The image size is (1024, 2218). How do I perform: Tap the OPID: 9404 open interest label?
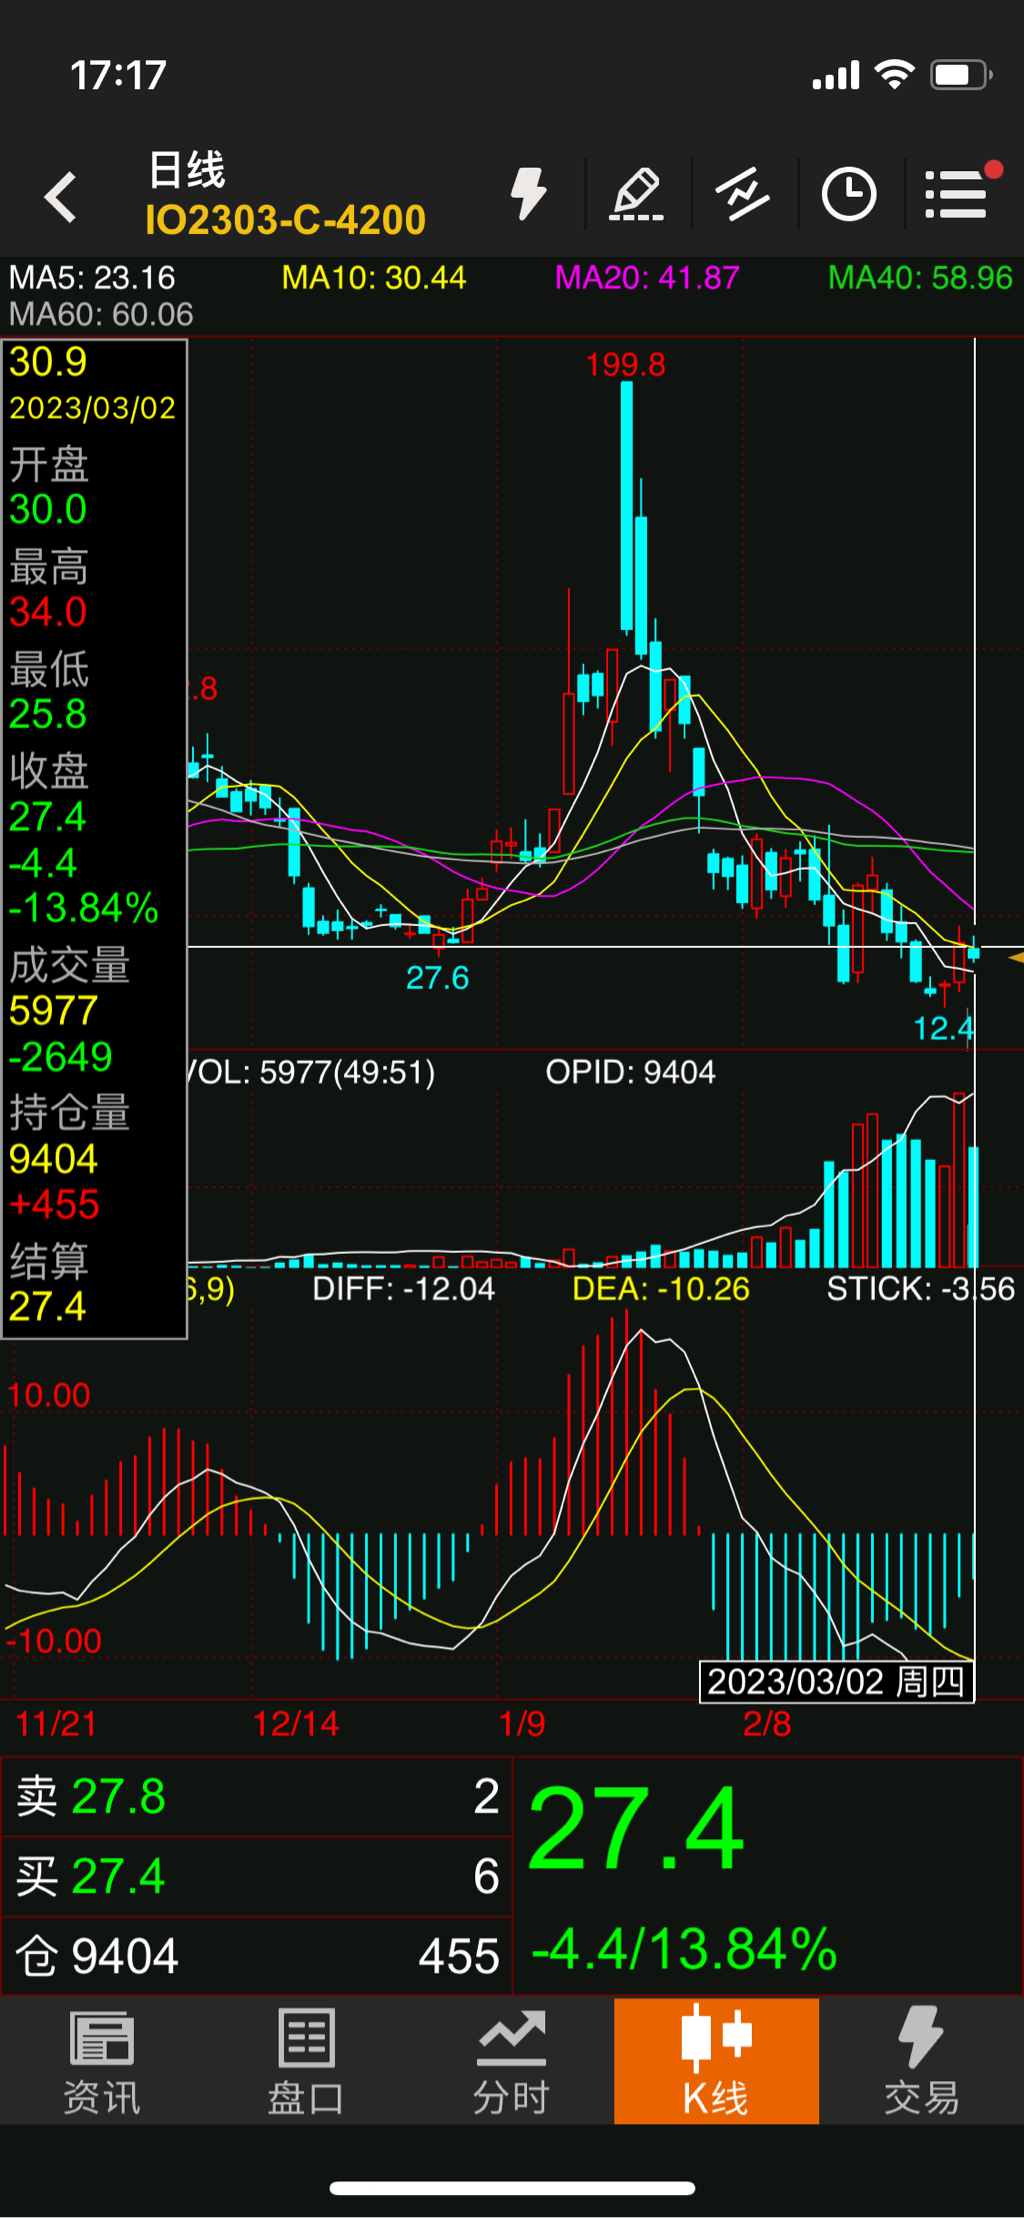click(x=630, y=1072)
